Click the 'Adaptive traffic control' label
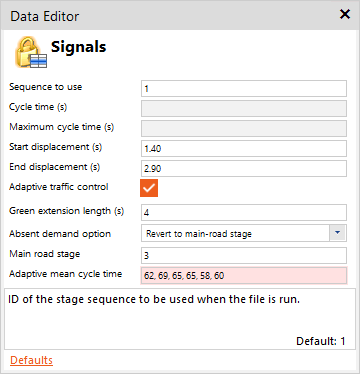This screenshot has width=360, height=374. pos(59,187)
